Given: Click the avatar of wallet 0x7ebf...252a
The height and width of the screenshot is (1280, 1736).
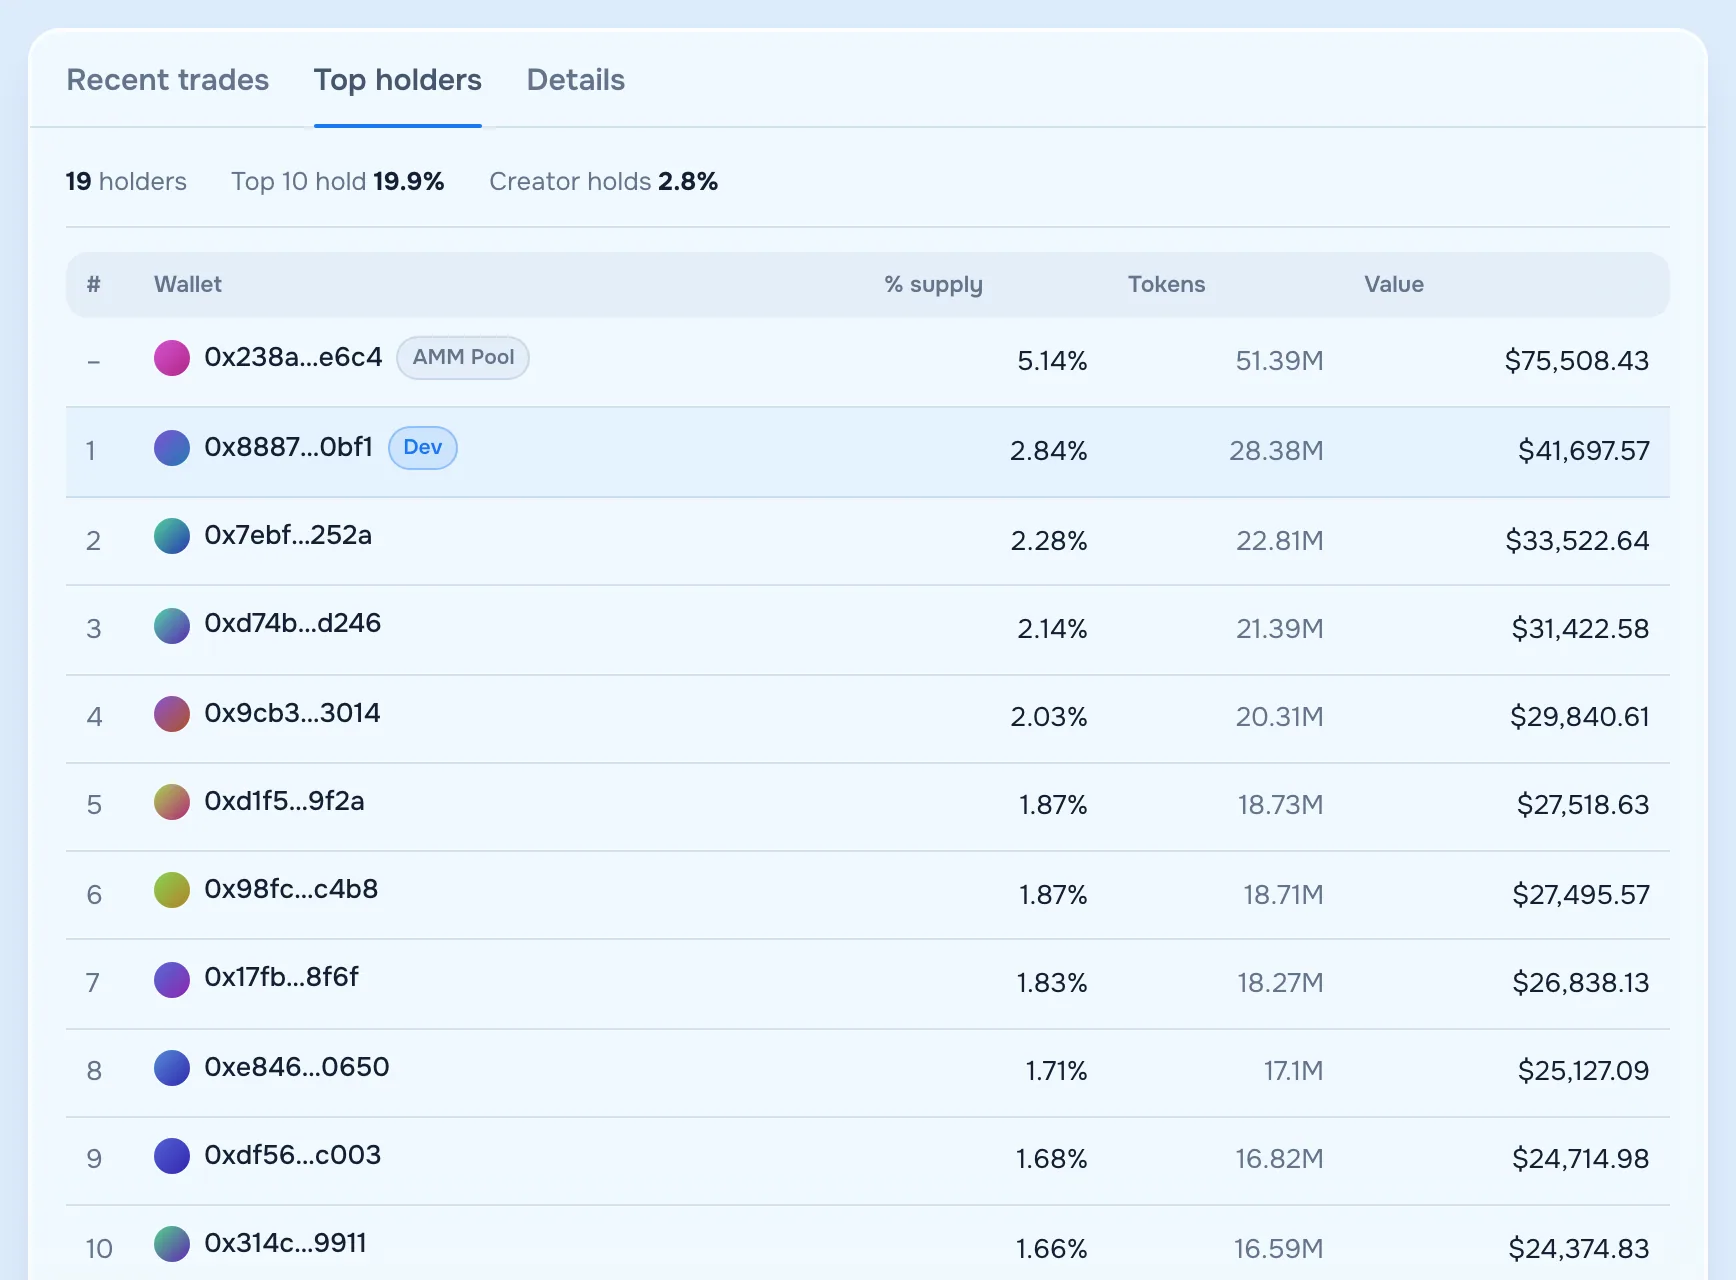Looking at the screenshot, I should tap(172, 536).
